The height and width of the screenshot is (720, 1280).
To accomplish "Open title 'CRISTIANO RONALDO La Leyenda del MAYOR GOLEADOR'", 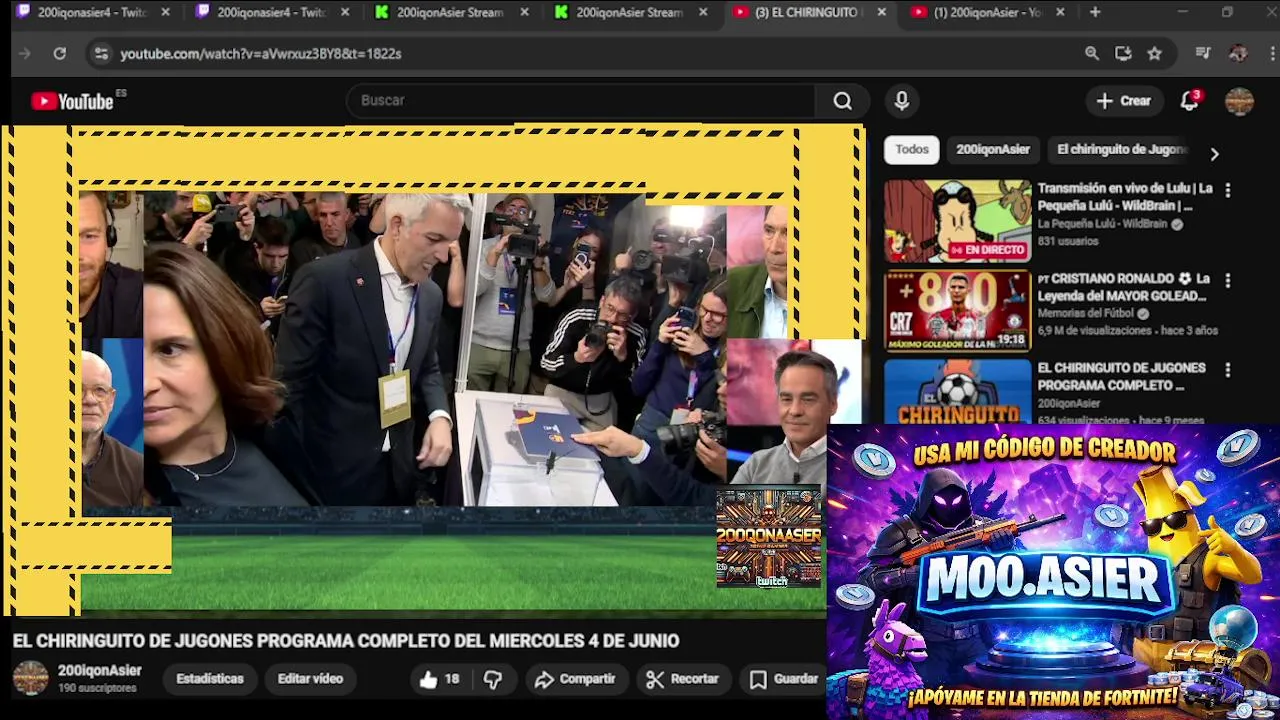I will point(1124,287).
